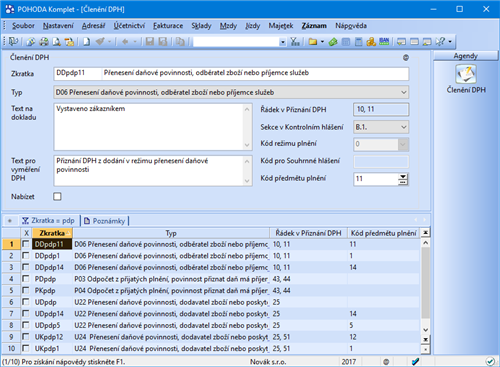This screenshot has width=500, height=367.
Task: Click the IBAN icon in the toolbar
Action: (384, 42)
